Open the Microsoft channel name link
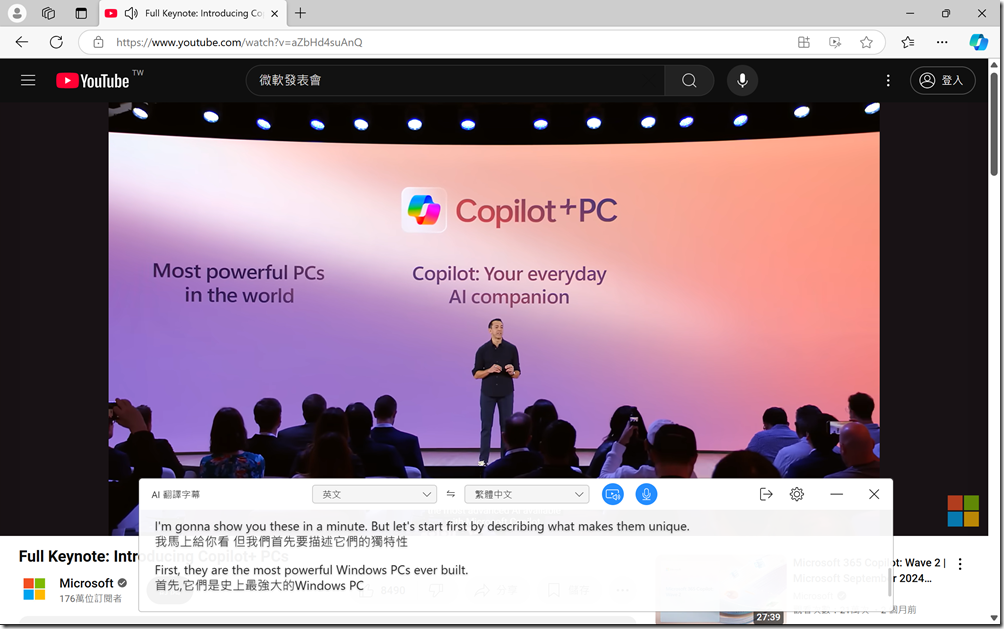Screen dimensions: 1004x629 [x=86, y=583]
